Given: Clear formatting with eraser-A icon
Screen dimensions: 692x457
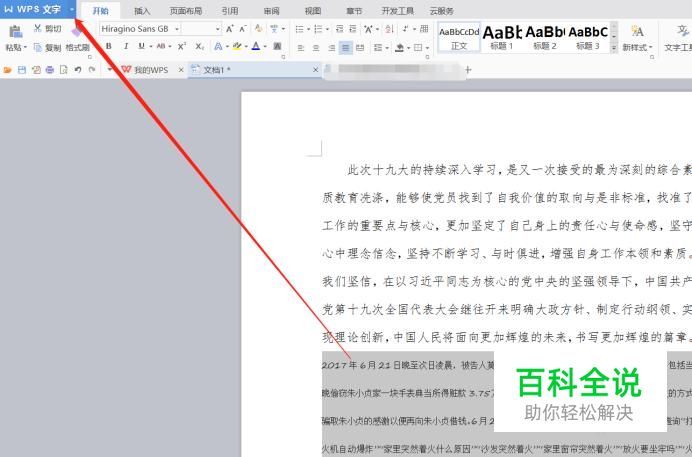Looking at the screenshot, I should (x=258, y=29).
